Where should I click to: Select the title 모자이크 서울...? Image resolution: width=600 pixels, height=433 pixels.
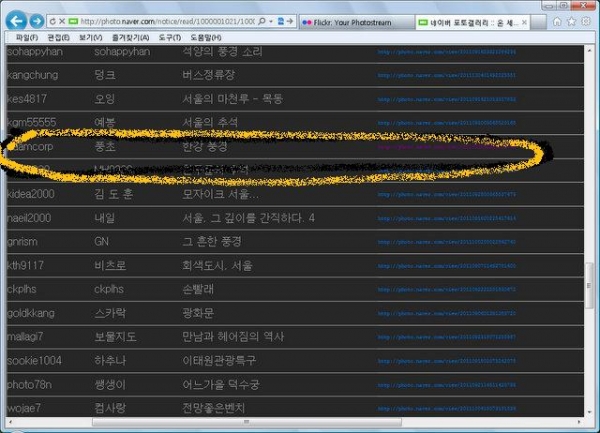220,194
